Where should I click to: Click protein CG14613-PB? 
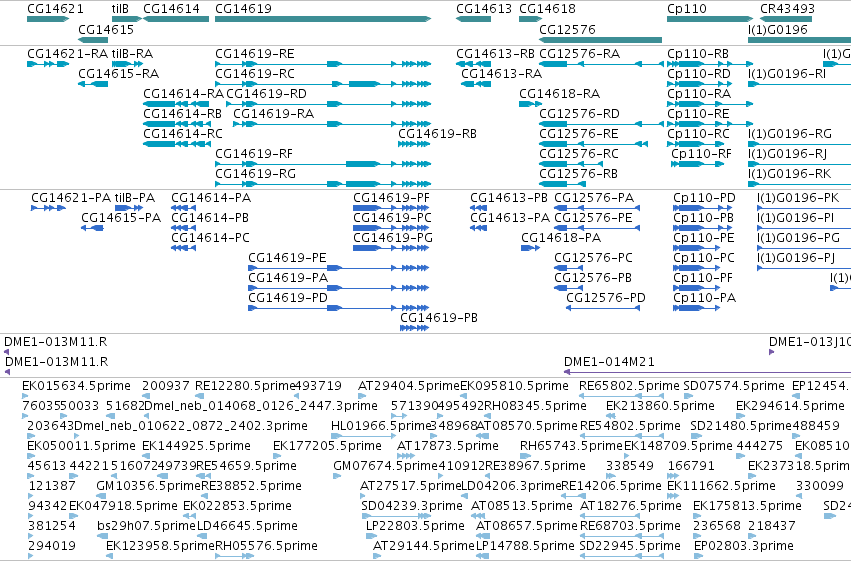(509, 198)
